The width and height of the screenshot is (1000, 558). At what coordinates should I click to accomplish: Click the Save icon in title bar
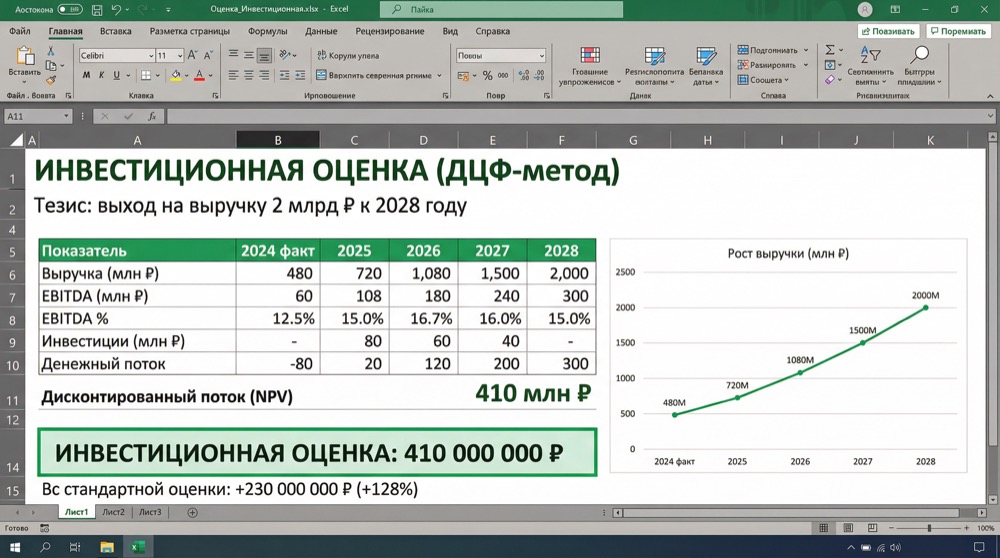coord(97,10)
